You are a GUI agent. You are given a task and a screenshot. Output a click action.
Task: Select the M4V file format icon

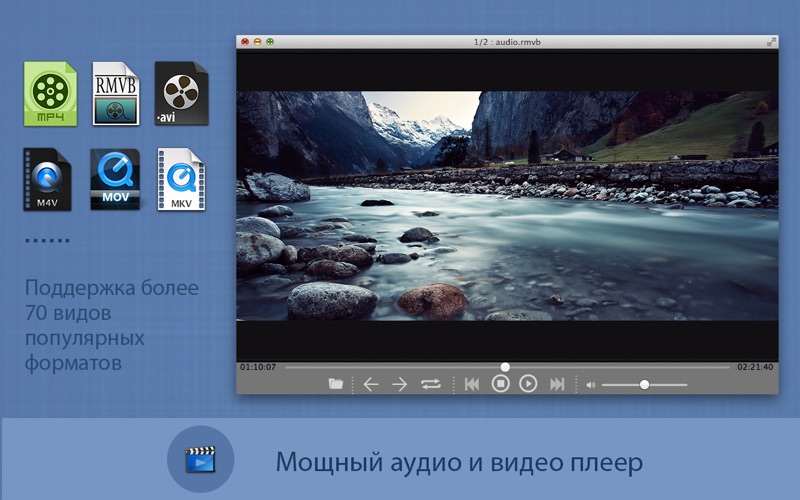(x=47, y=179)
